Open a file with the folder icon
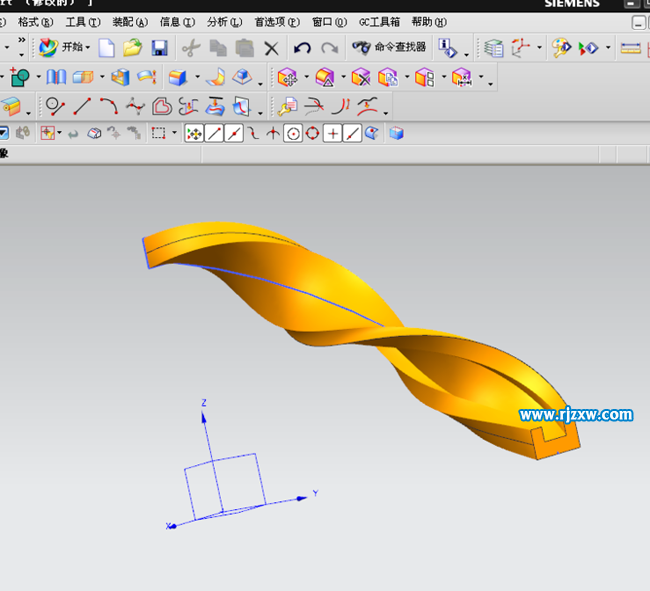The image size is (650, 591). 132,47
